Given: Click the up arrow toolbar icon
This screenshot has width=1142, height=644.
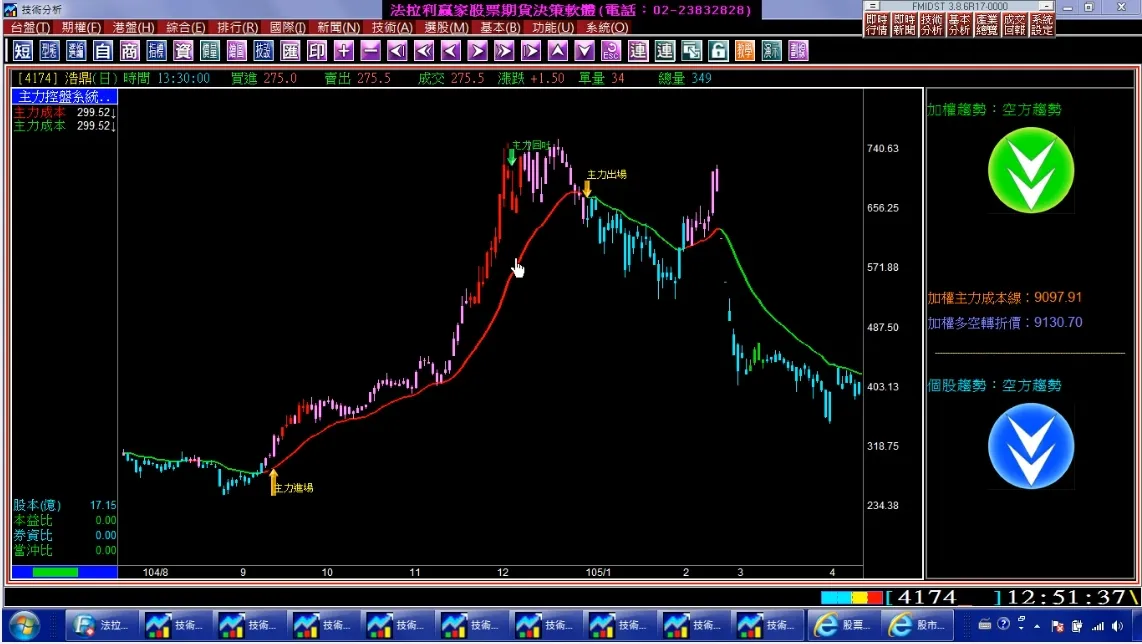Looking at the screenshot, I should click(557, 51).
